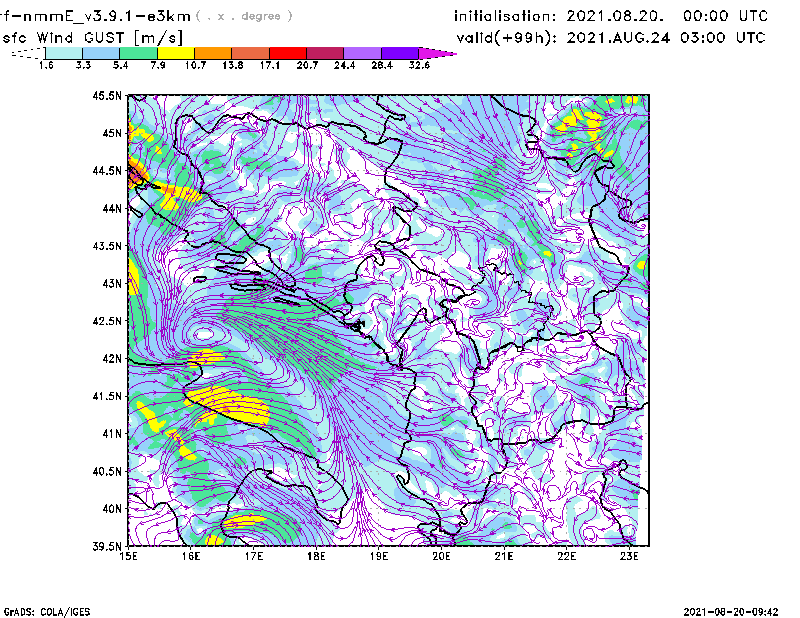
Task: Click the orange 10.7–13.8 legend swatch
Action: [213, 53]
